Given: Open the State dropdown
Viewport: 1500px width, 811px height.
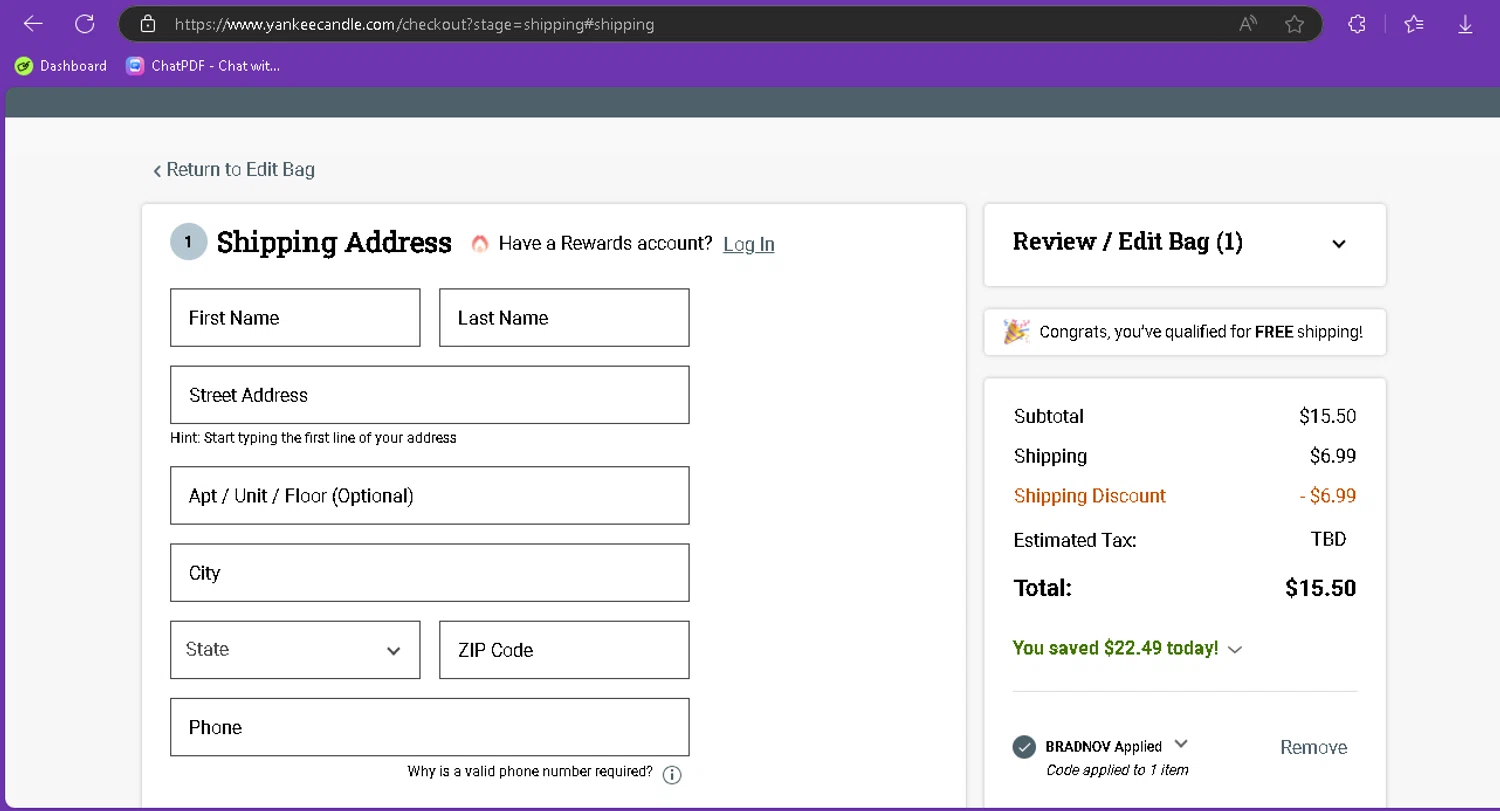Looking at the screenshot, I should click(295, 650).
